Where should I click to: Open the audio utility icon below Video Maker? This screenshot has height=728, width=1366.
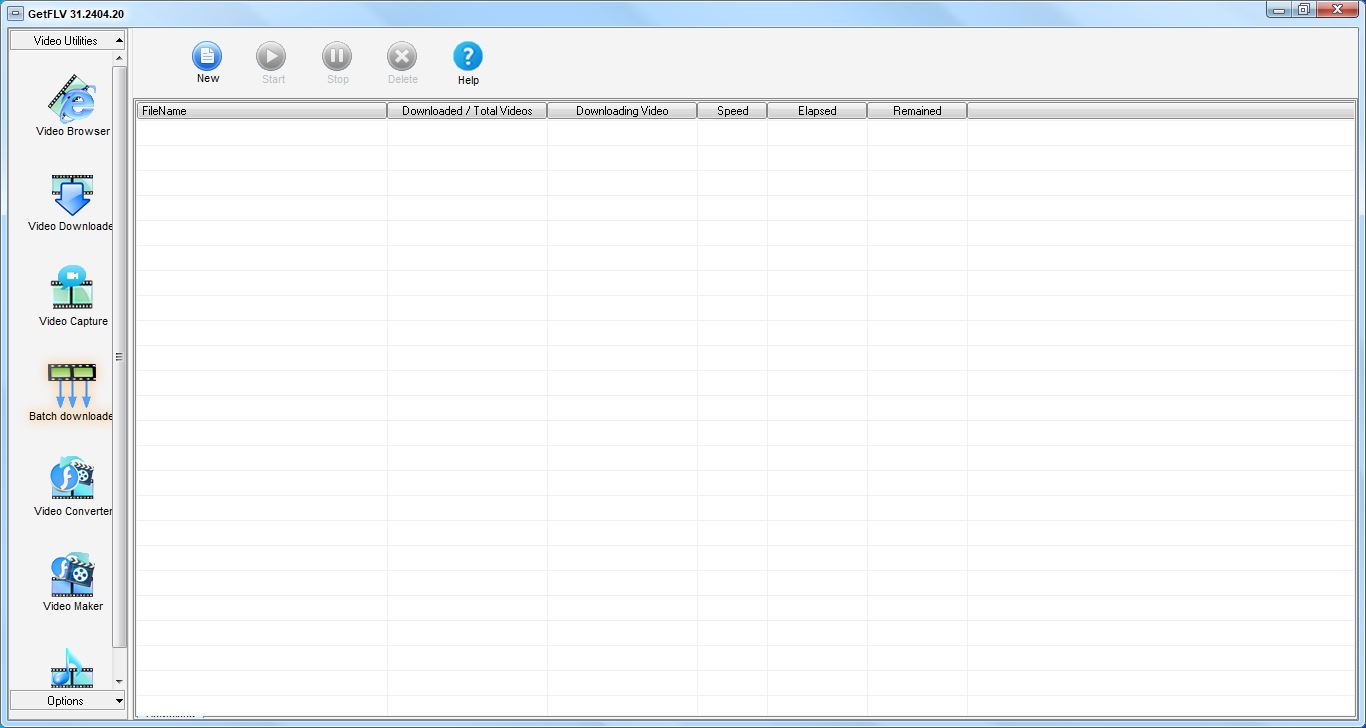tap(72, 667)
